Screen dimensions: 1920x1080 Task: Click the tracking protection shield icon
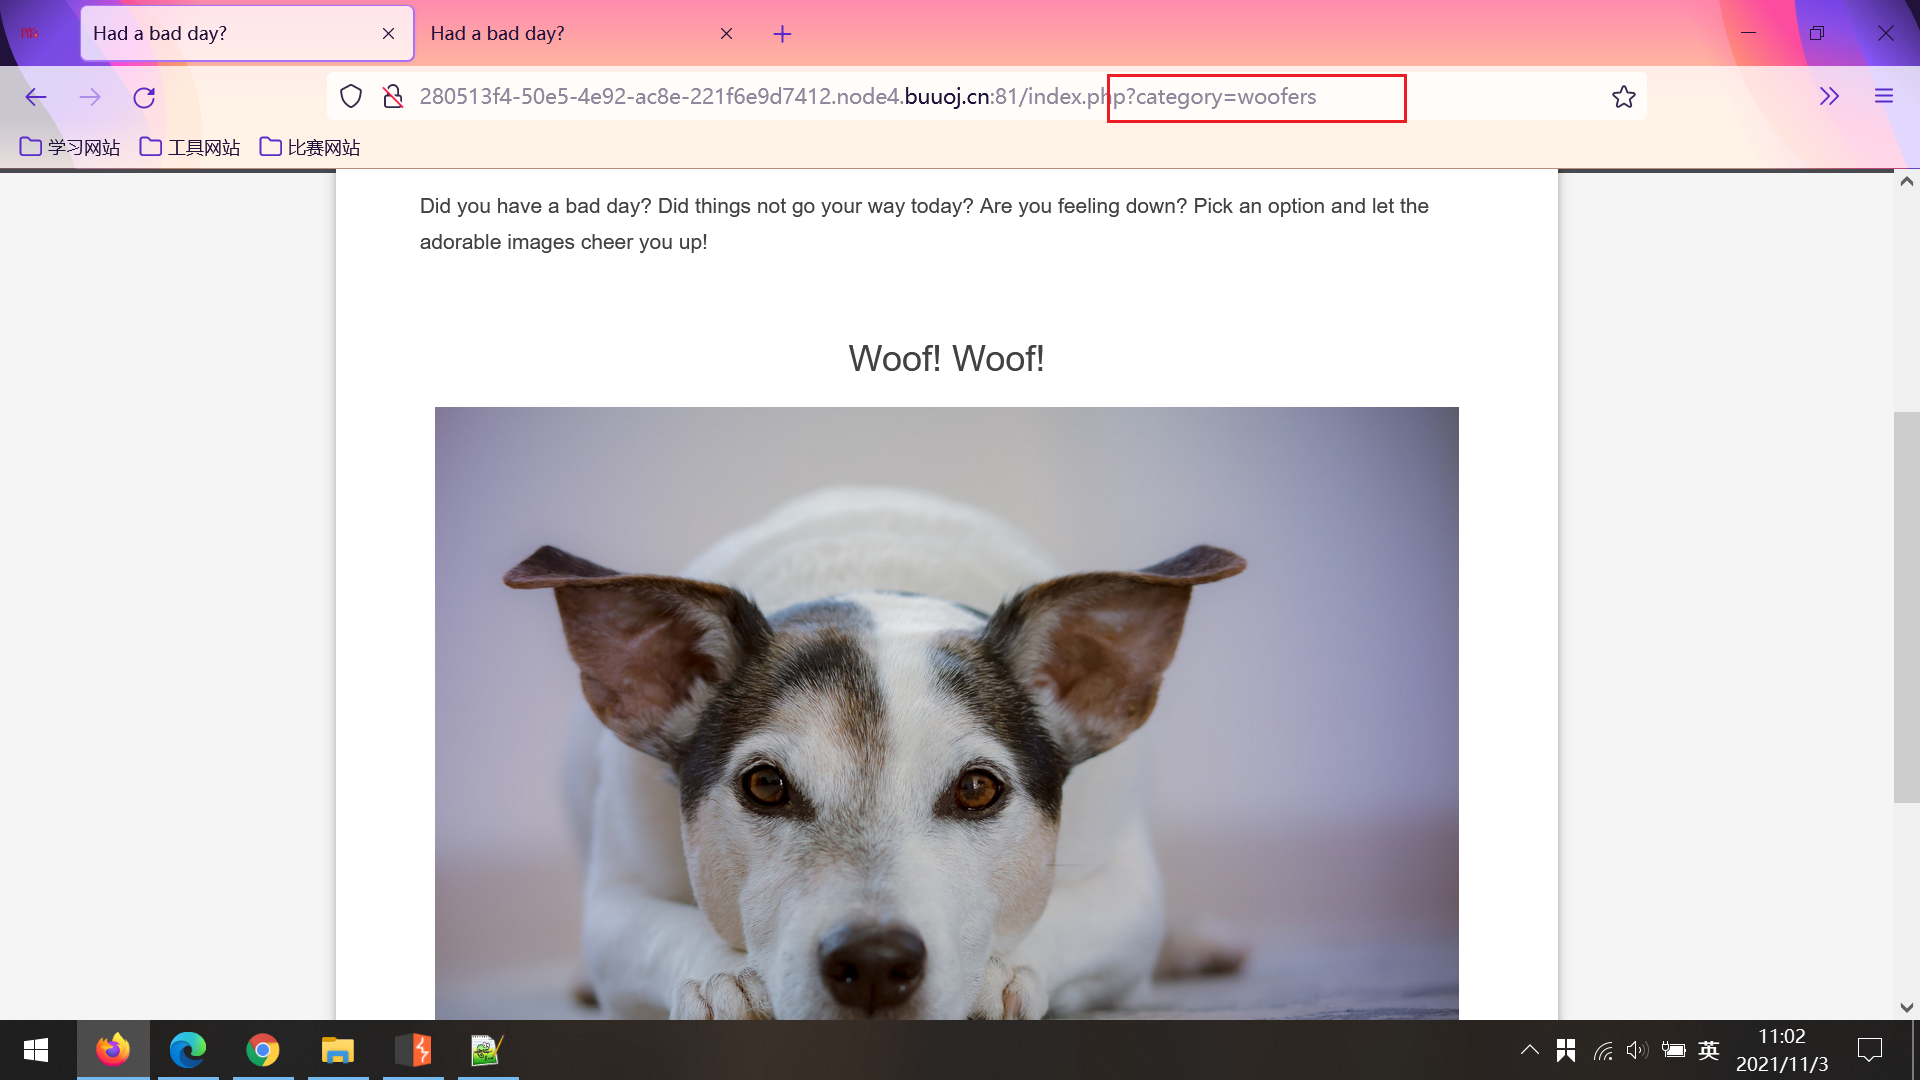tap(351, 97)
